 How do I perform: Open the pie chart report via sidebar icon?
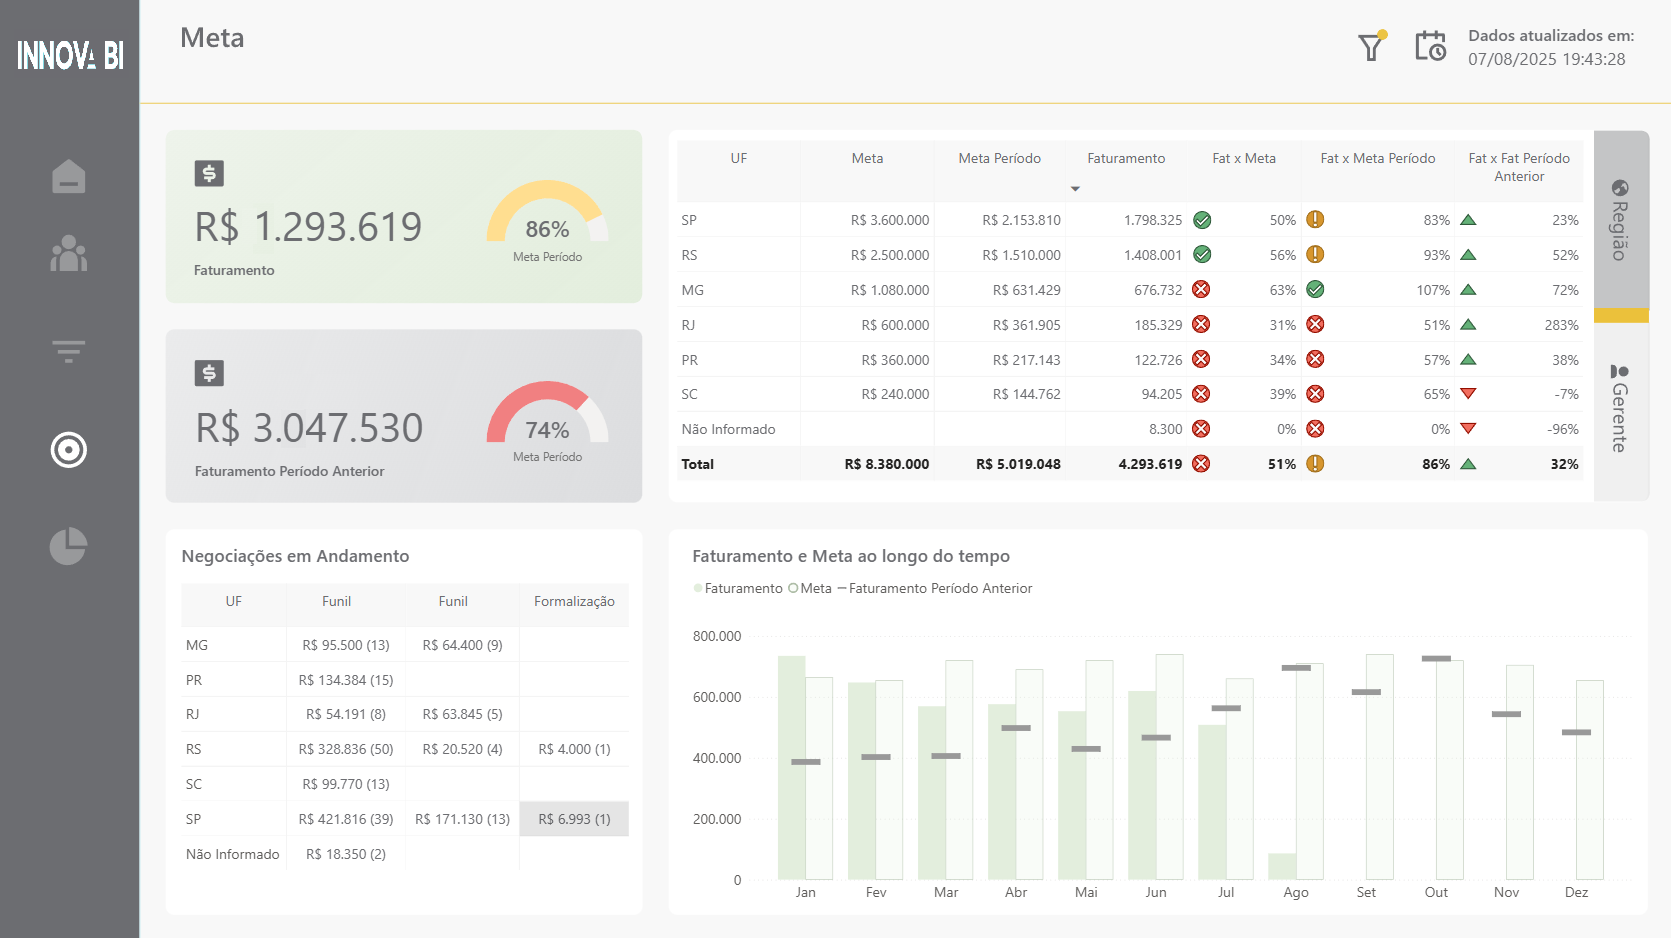coord(68,546)
